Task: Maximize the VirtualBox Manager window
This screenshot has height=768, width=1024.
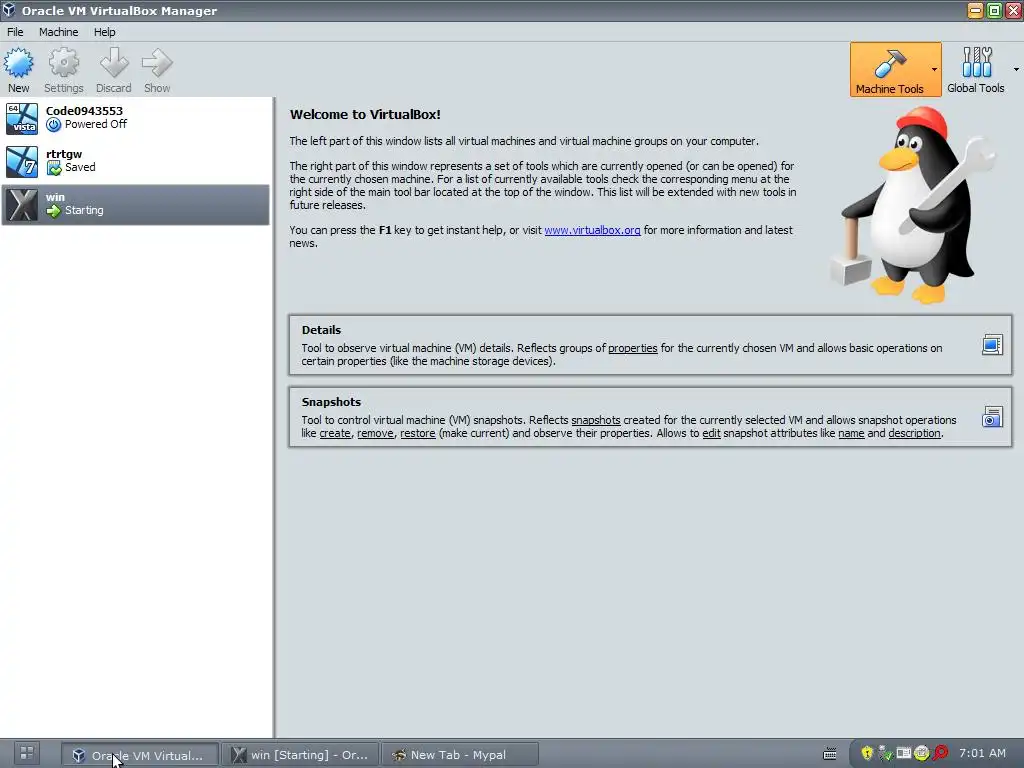Action: pyautogui.click(x=994, y=10)
